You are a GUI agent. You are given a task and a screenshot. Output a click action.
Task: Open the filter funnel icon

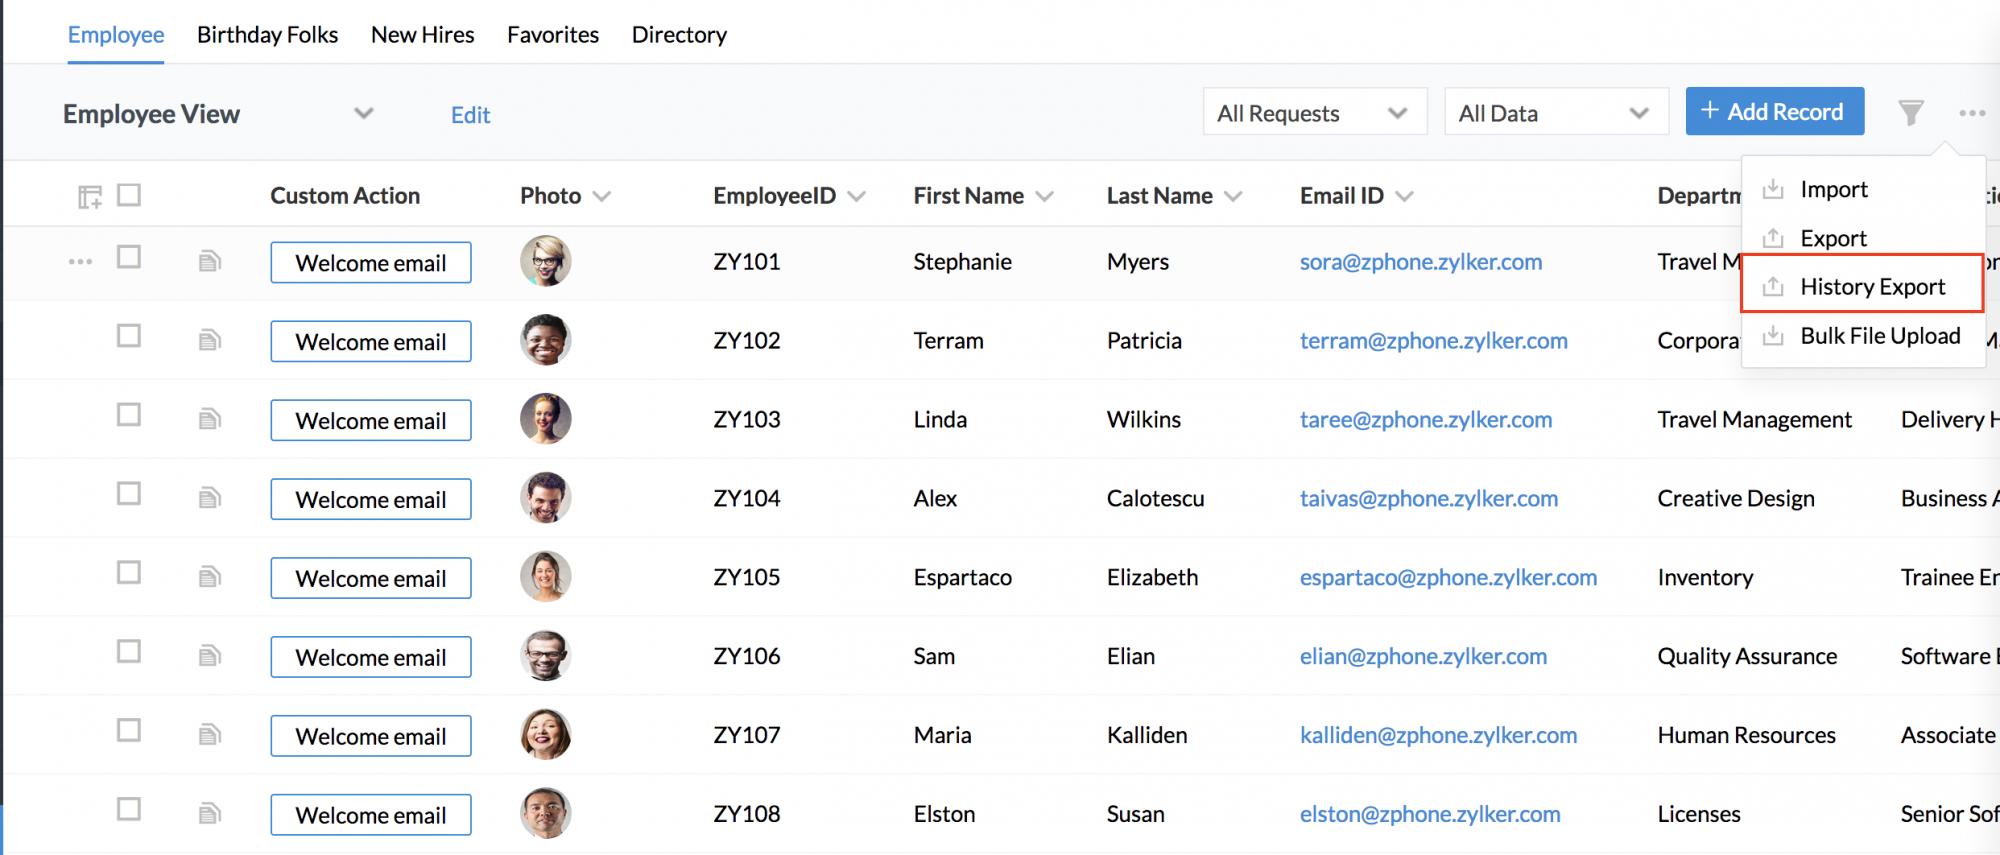[x=1911, y=113]
